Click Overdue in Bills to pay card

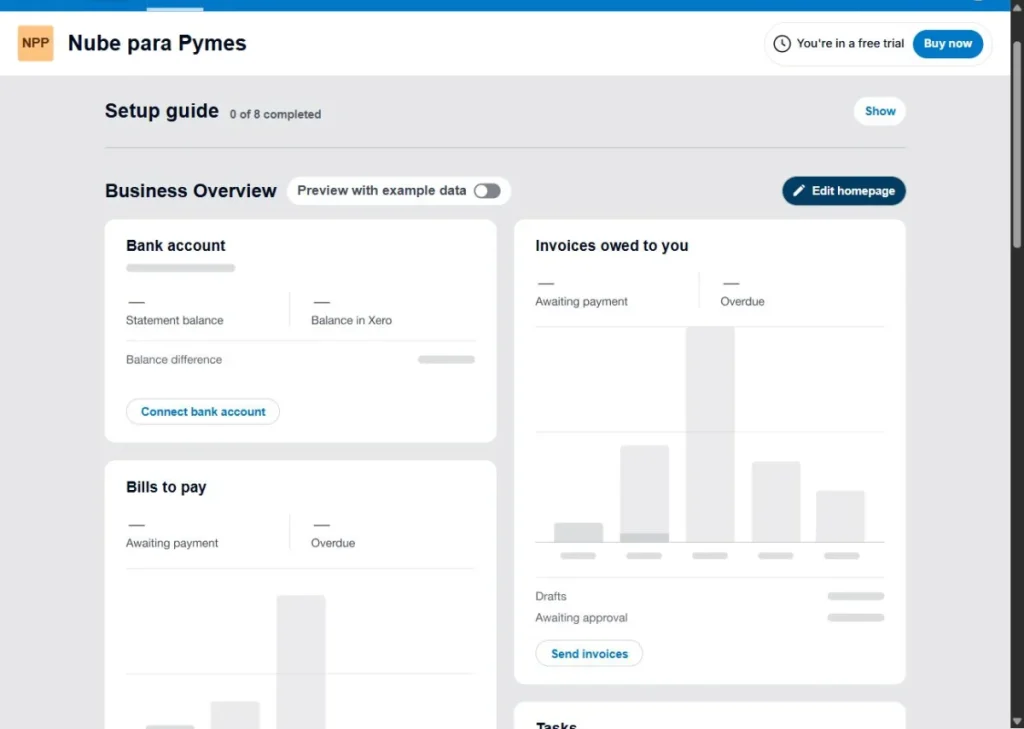click(332, 543)
